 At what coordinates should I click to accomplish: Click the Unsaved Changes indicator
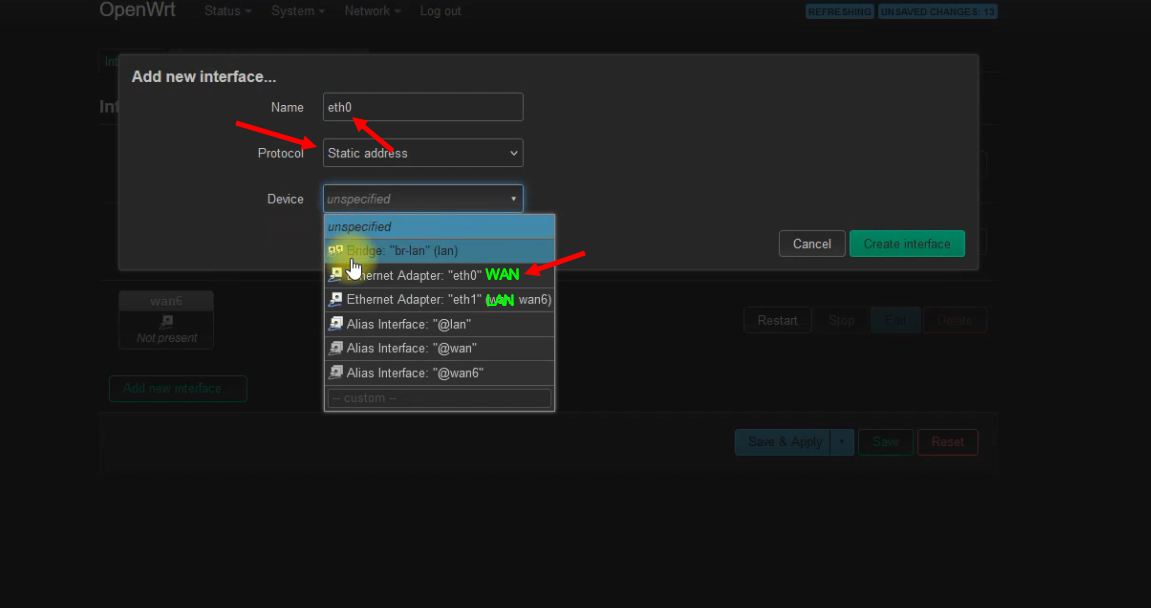(937, 12)
